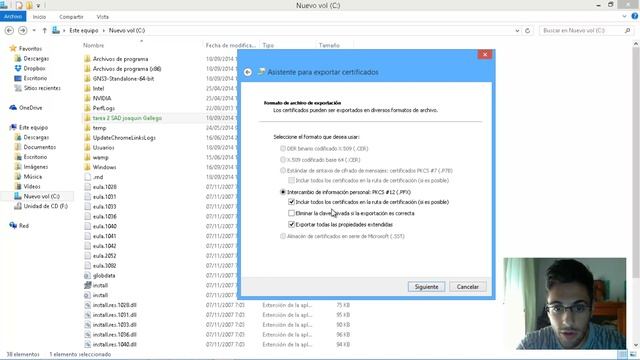The height and width of the screenshot is (360, 640).
Task: Toggle Incluir todos los certificados under PKCS #12
Action: (x=291, y=202)
